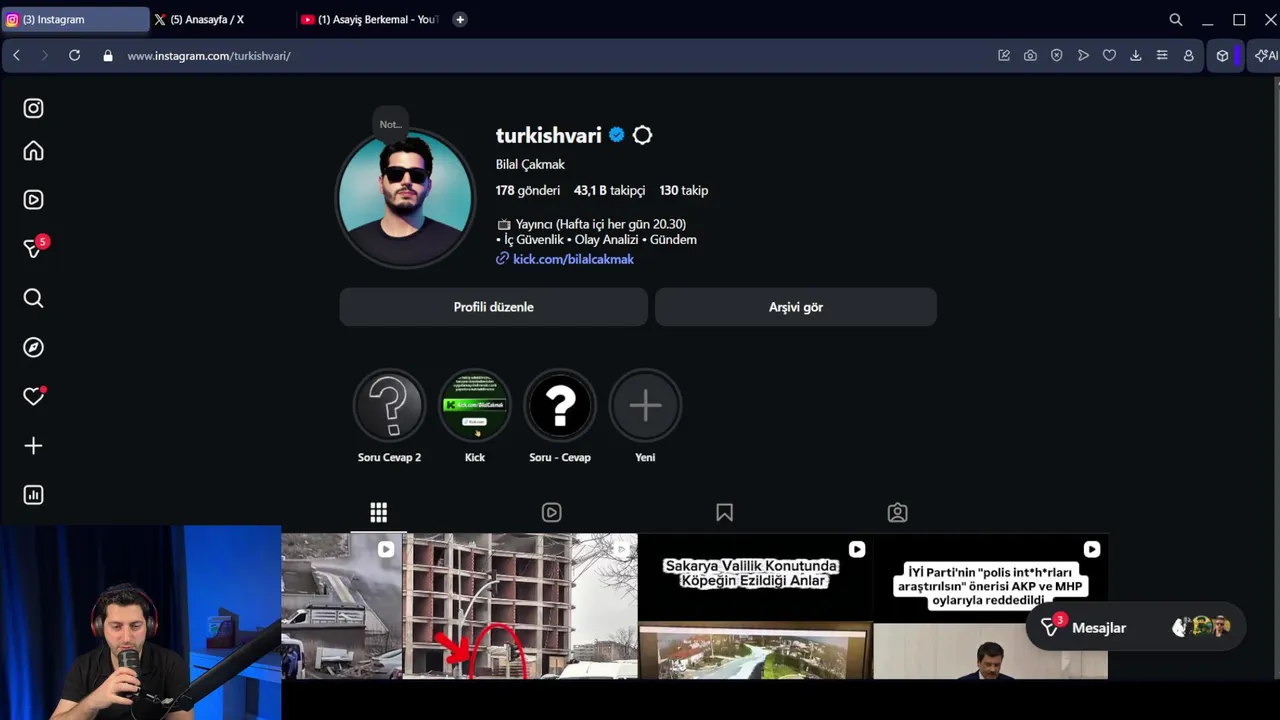
Task: Reload the Instagram page
Action: pos(74,56)
